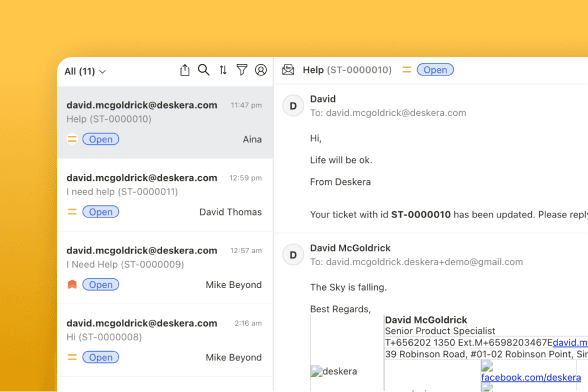This screenshot has height=392, width=588.
Task: Click Open status badge on ST-0000011 row
Action: pyautogui.click(x=100, y=212)
